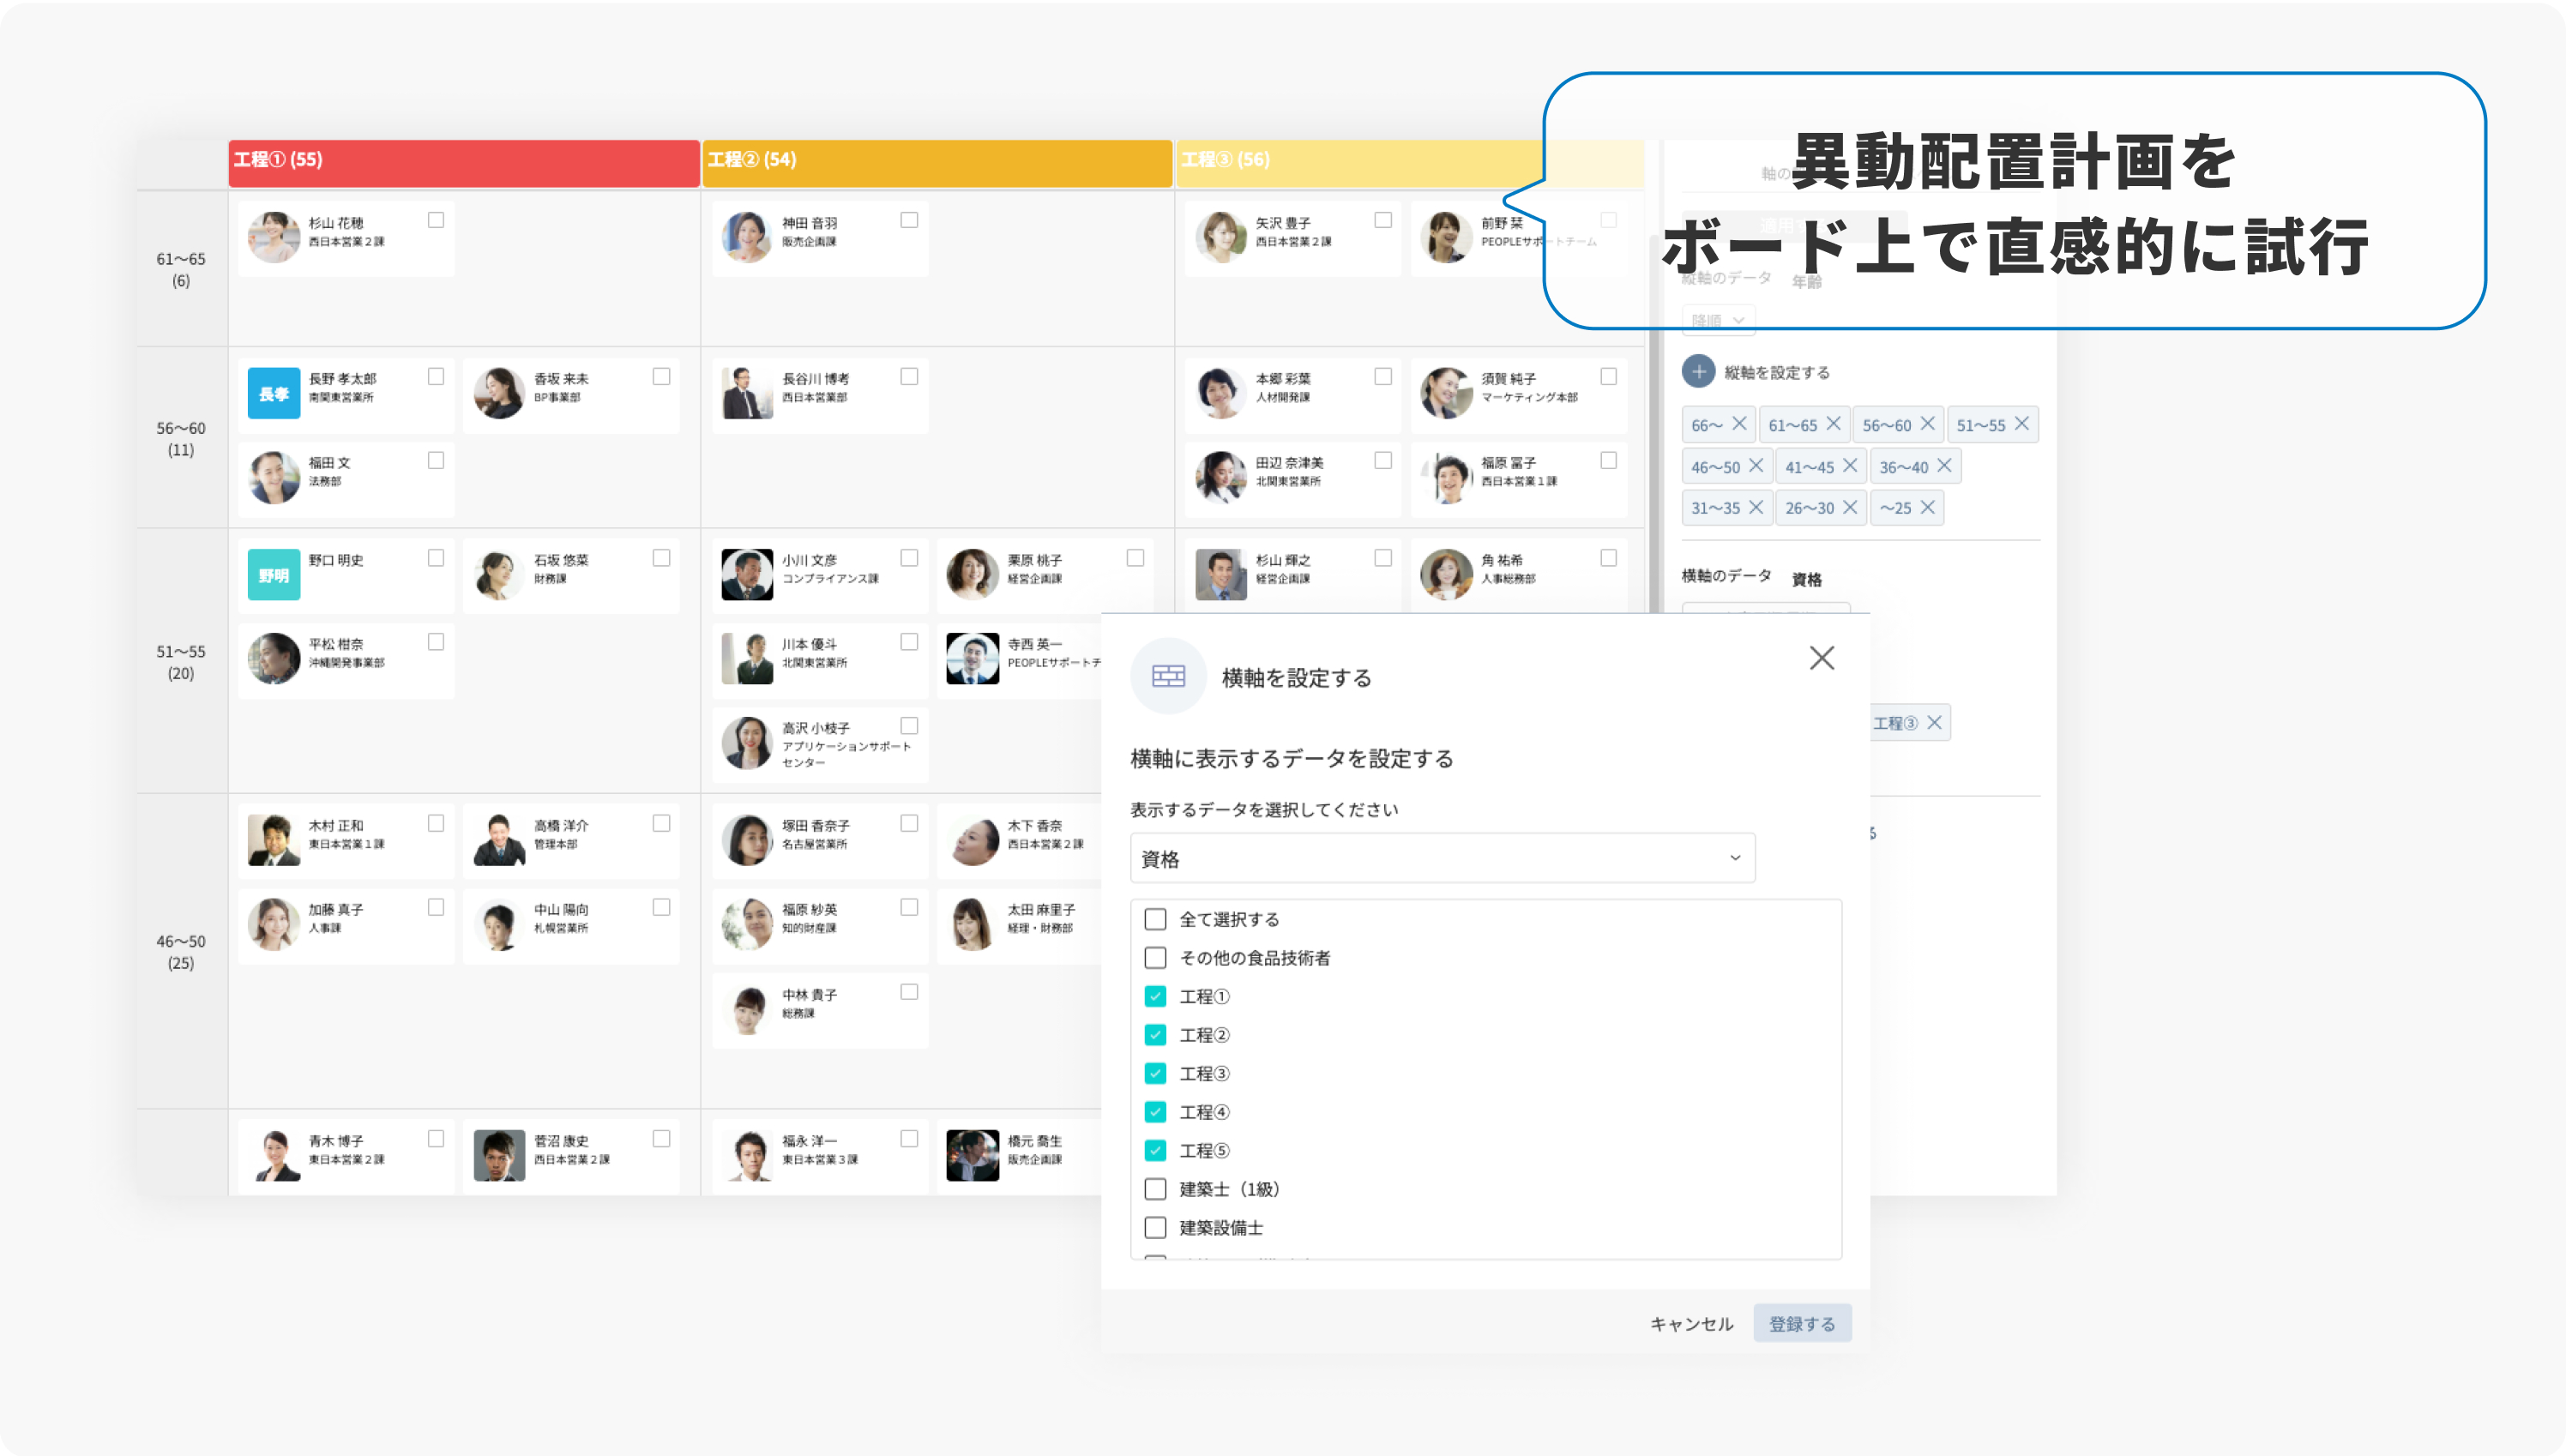Viewport: 2566px width, 1456px height.
Task: Select 石坂 悠菜's card checkbox
Action: [x=661, y=558]
